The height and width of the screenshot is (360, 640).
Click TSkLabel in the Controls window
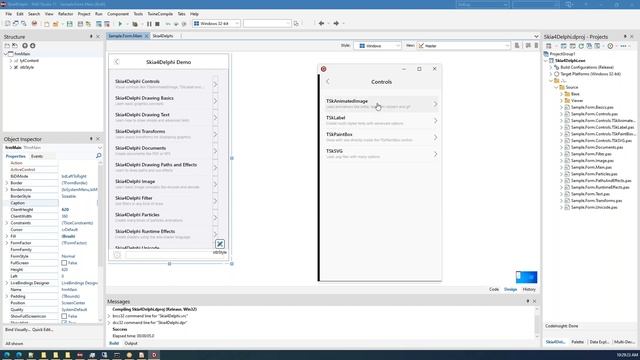click(x=381, y=120)
